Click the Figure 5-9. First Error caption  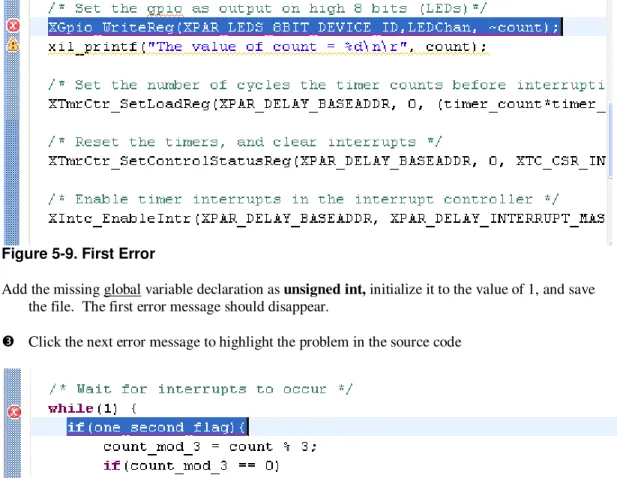coord(78,254)
